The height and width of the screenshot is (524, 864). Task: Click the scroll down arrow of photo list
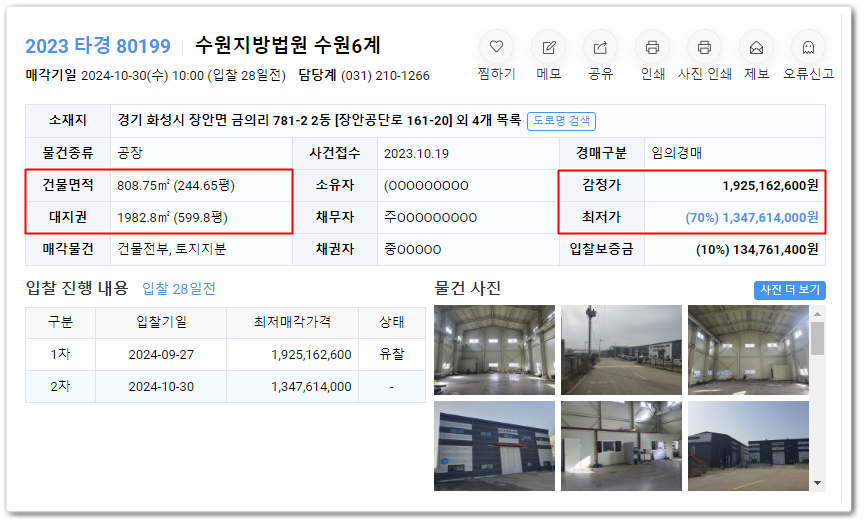(817, 483)
